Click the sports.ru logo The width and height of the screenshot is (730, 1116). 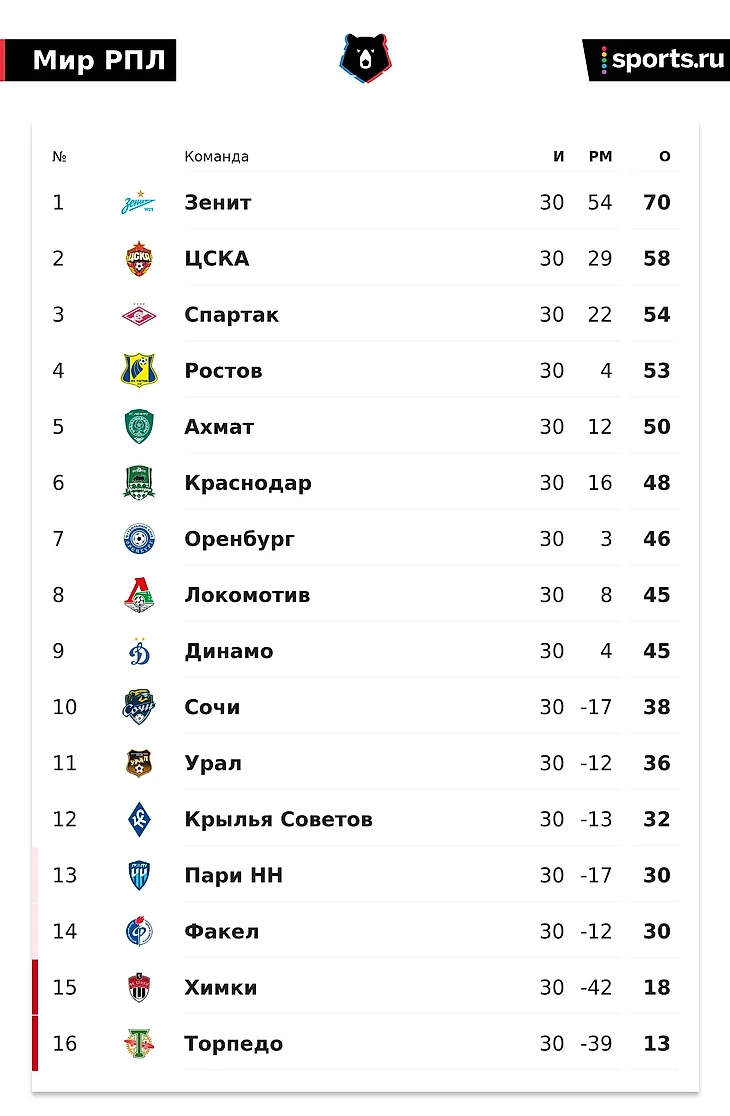(x=661, y=60)
